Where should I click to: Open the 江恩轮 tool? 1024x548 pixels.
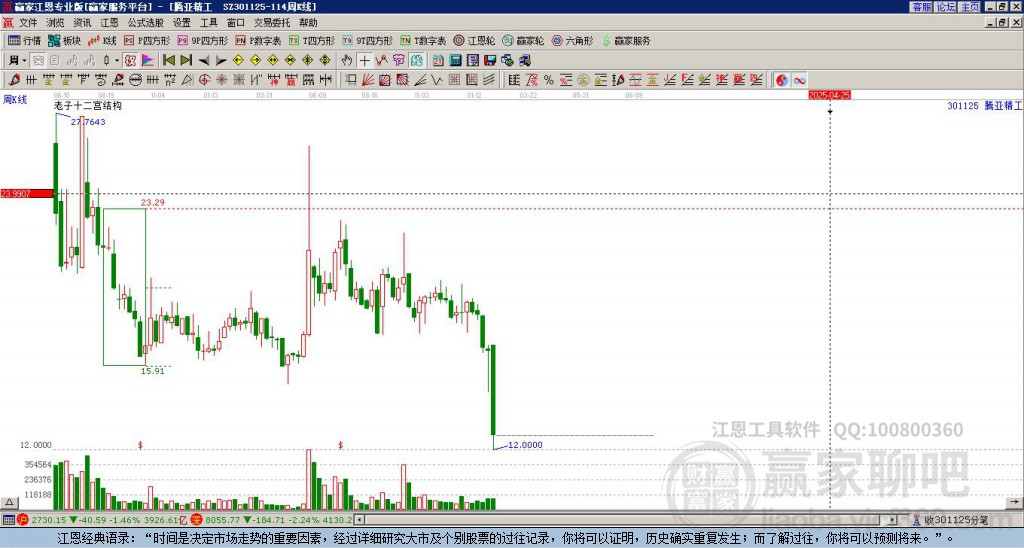click(474, 40)
